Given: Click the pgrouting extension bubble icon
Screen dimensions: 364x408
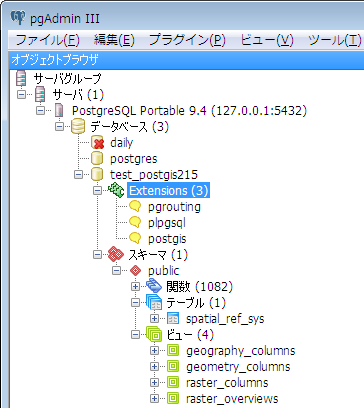Looking at the screenshot, I should click(x=135, y=207).
